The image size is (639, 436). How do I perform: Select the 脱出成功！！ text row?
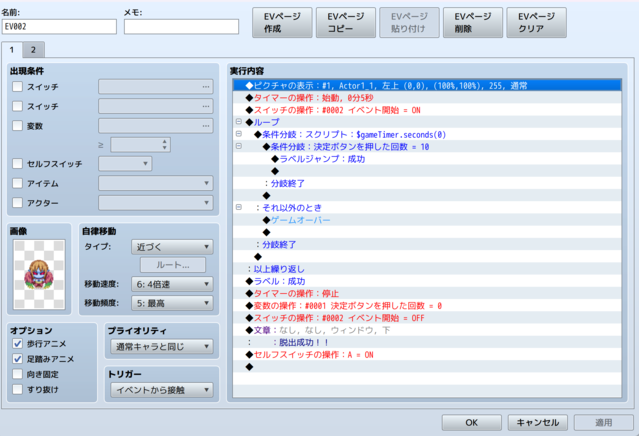427,342
